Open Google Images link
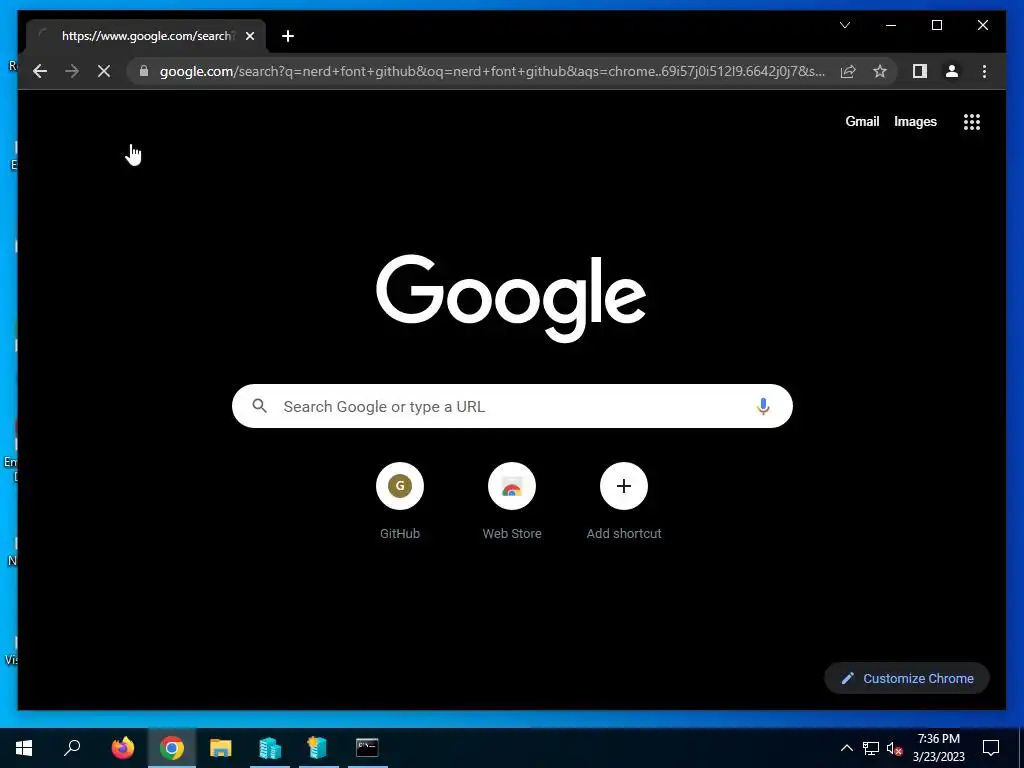Image resolution: width=1024 pixels, height=768 pixels. click(915, 121)
